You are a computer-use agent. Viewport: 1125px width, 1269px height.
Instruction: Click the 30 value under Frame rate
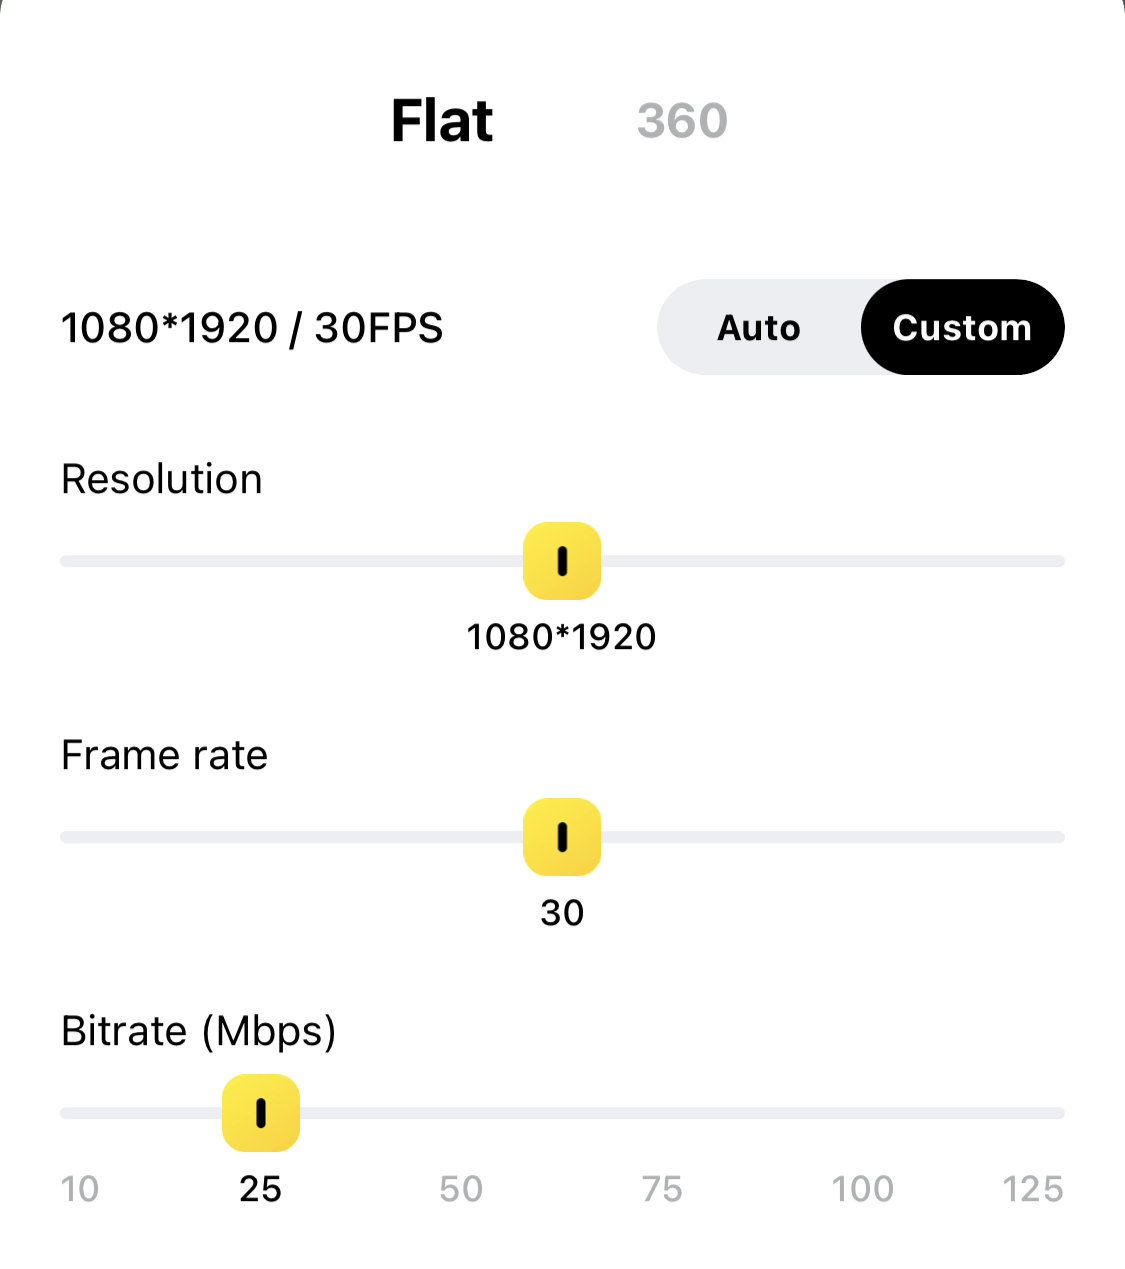click(x=562, y=913)
